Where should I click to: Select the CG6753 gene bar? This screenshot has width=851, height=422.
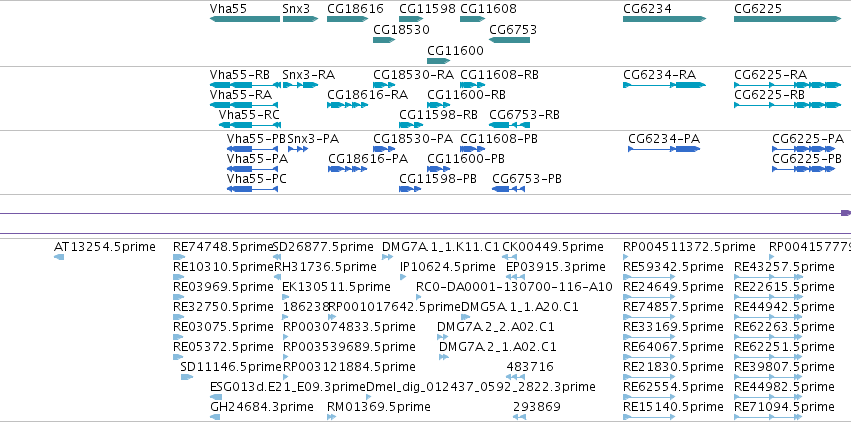[510, 40]
